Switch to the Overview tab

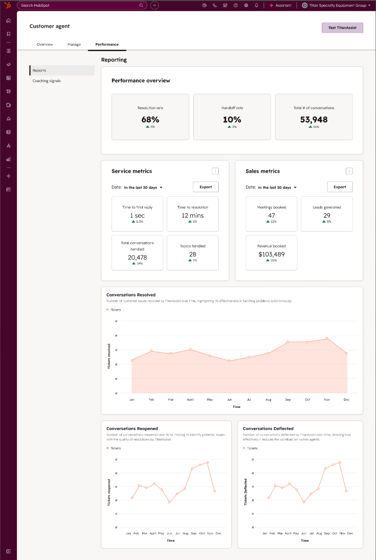point(45,44)
